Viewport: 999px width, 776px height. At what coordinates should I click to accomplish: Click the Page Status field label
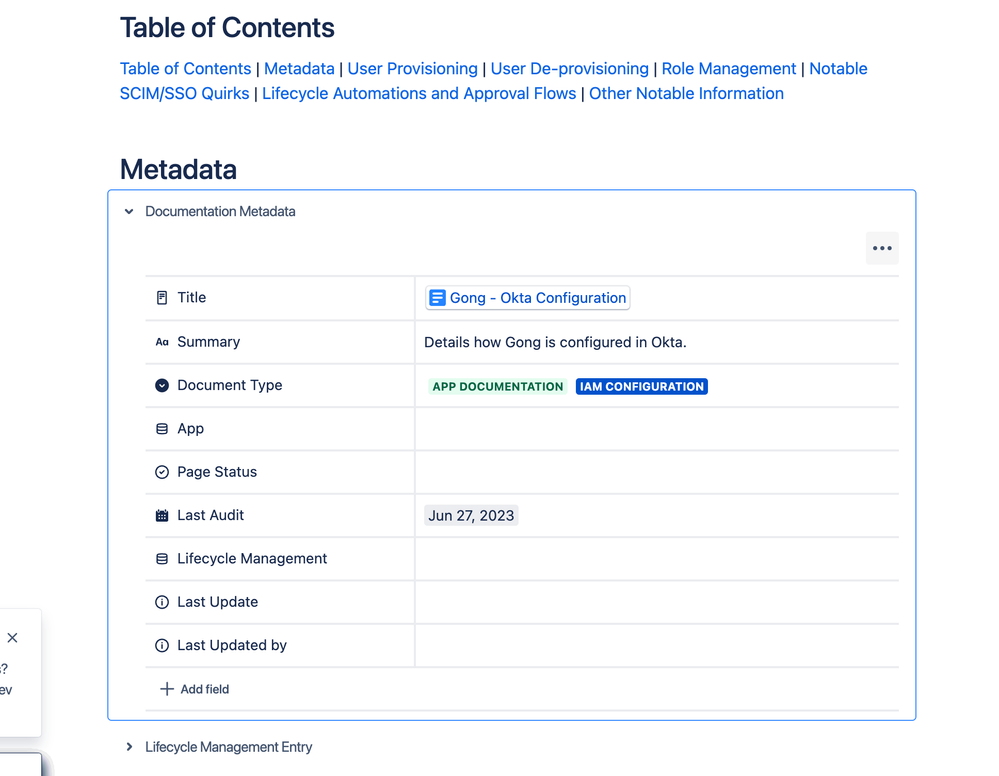[x=217, y=472]
